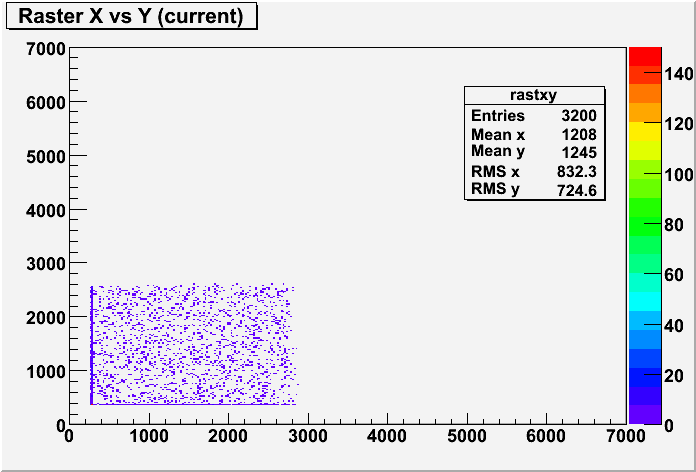Click the 'Mean x' label
Screen dimensions: 696x472
click(x=498, y=134)
